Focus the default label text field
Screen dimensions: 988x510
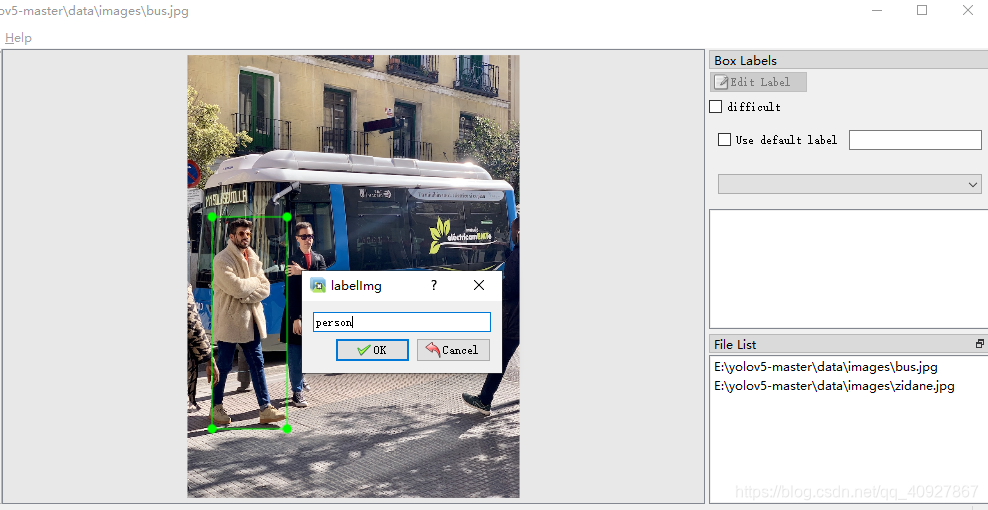[x=915, y=140]
